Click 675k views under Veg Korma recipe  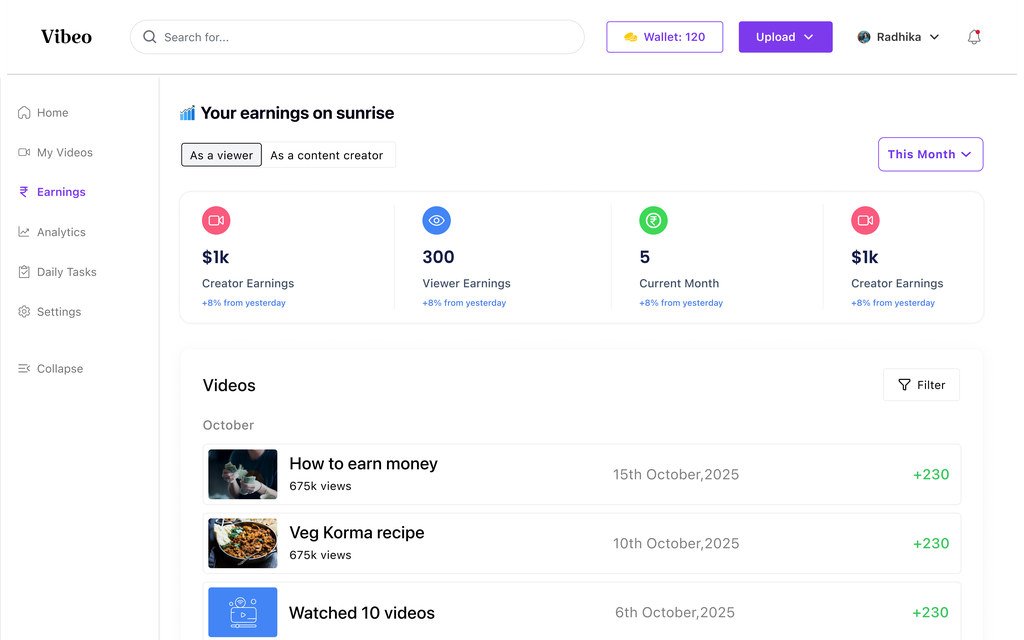[320, 554]
